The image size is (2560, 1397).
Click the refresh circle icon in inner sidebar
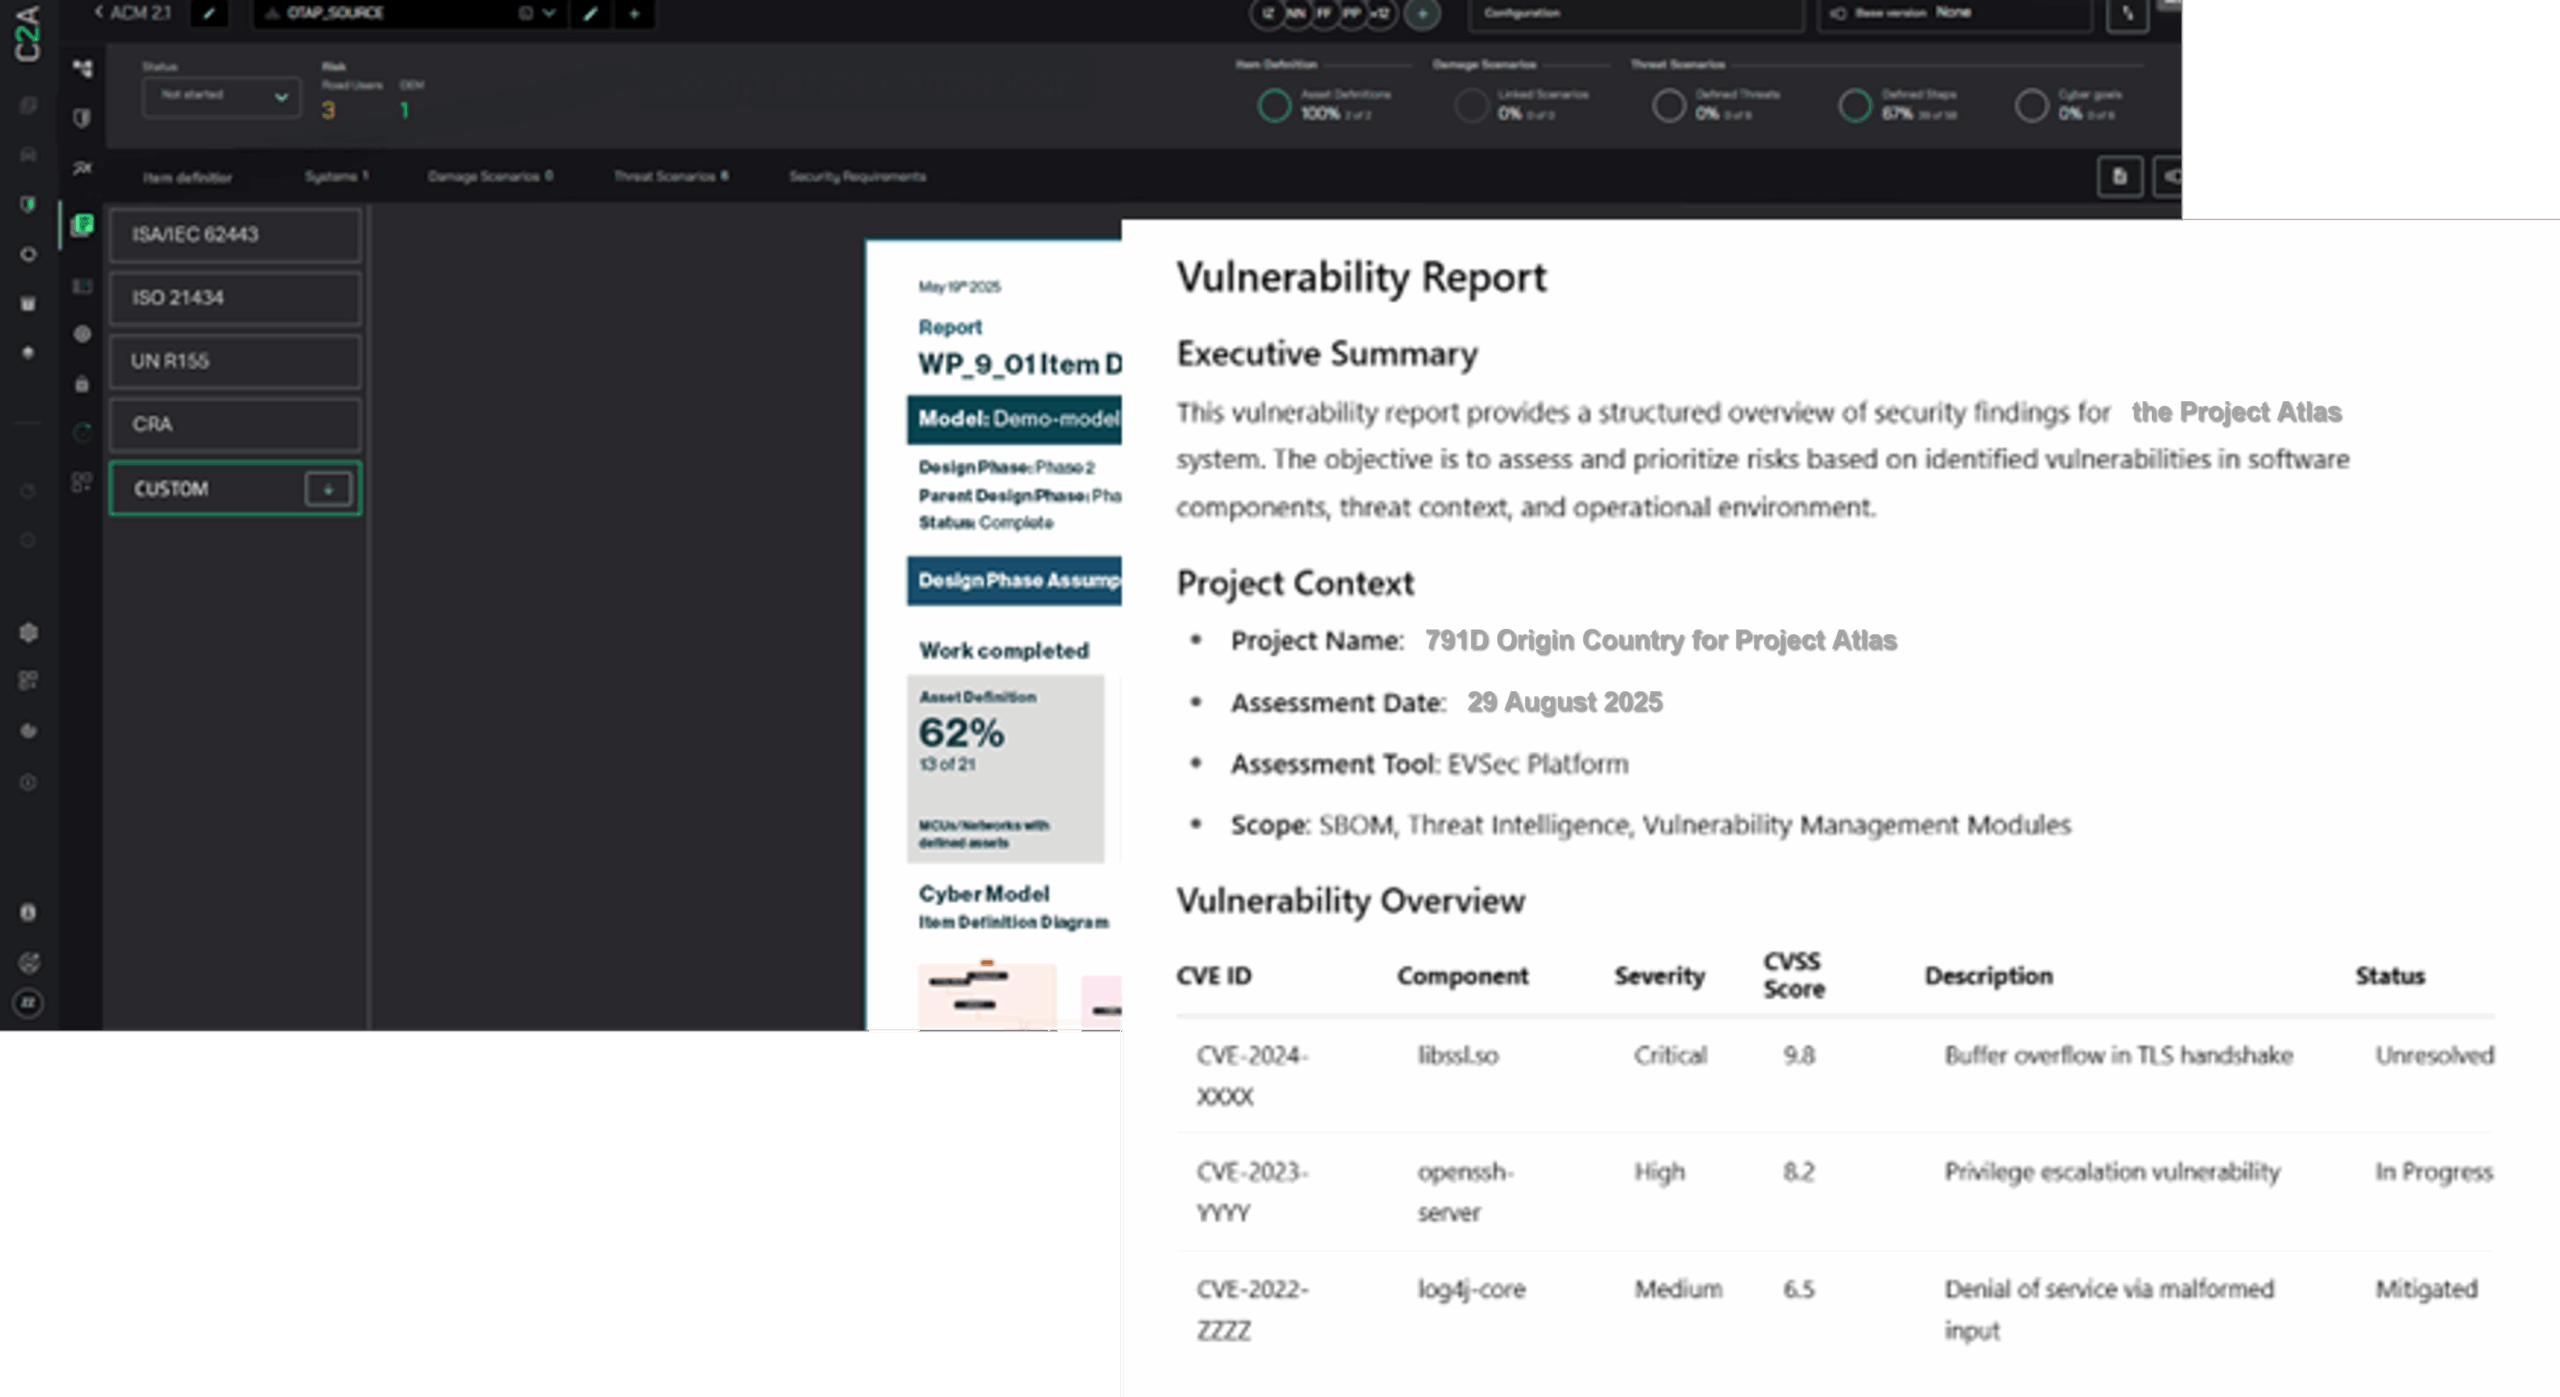pyautogui.click(x=82, y=432)
